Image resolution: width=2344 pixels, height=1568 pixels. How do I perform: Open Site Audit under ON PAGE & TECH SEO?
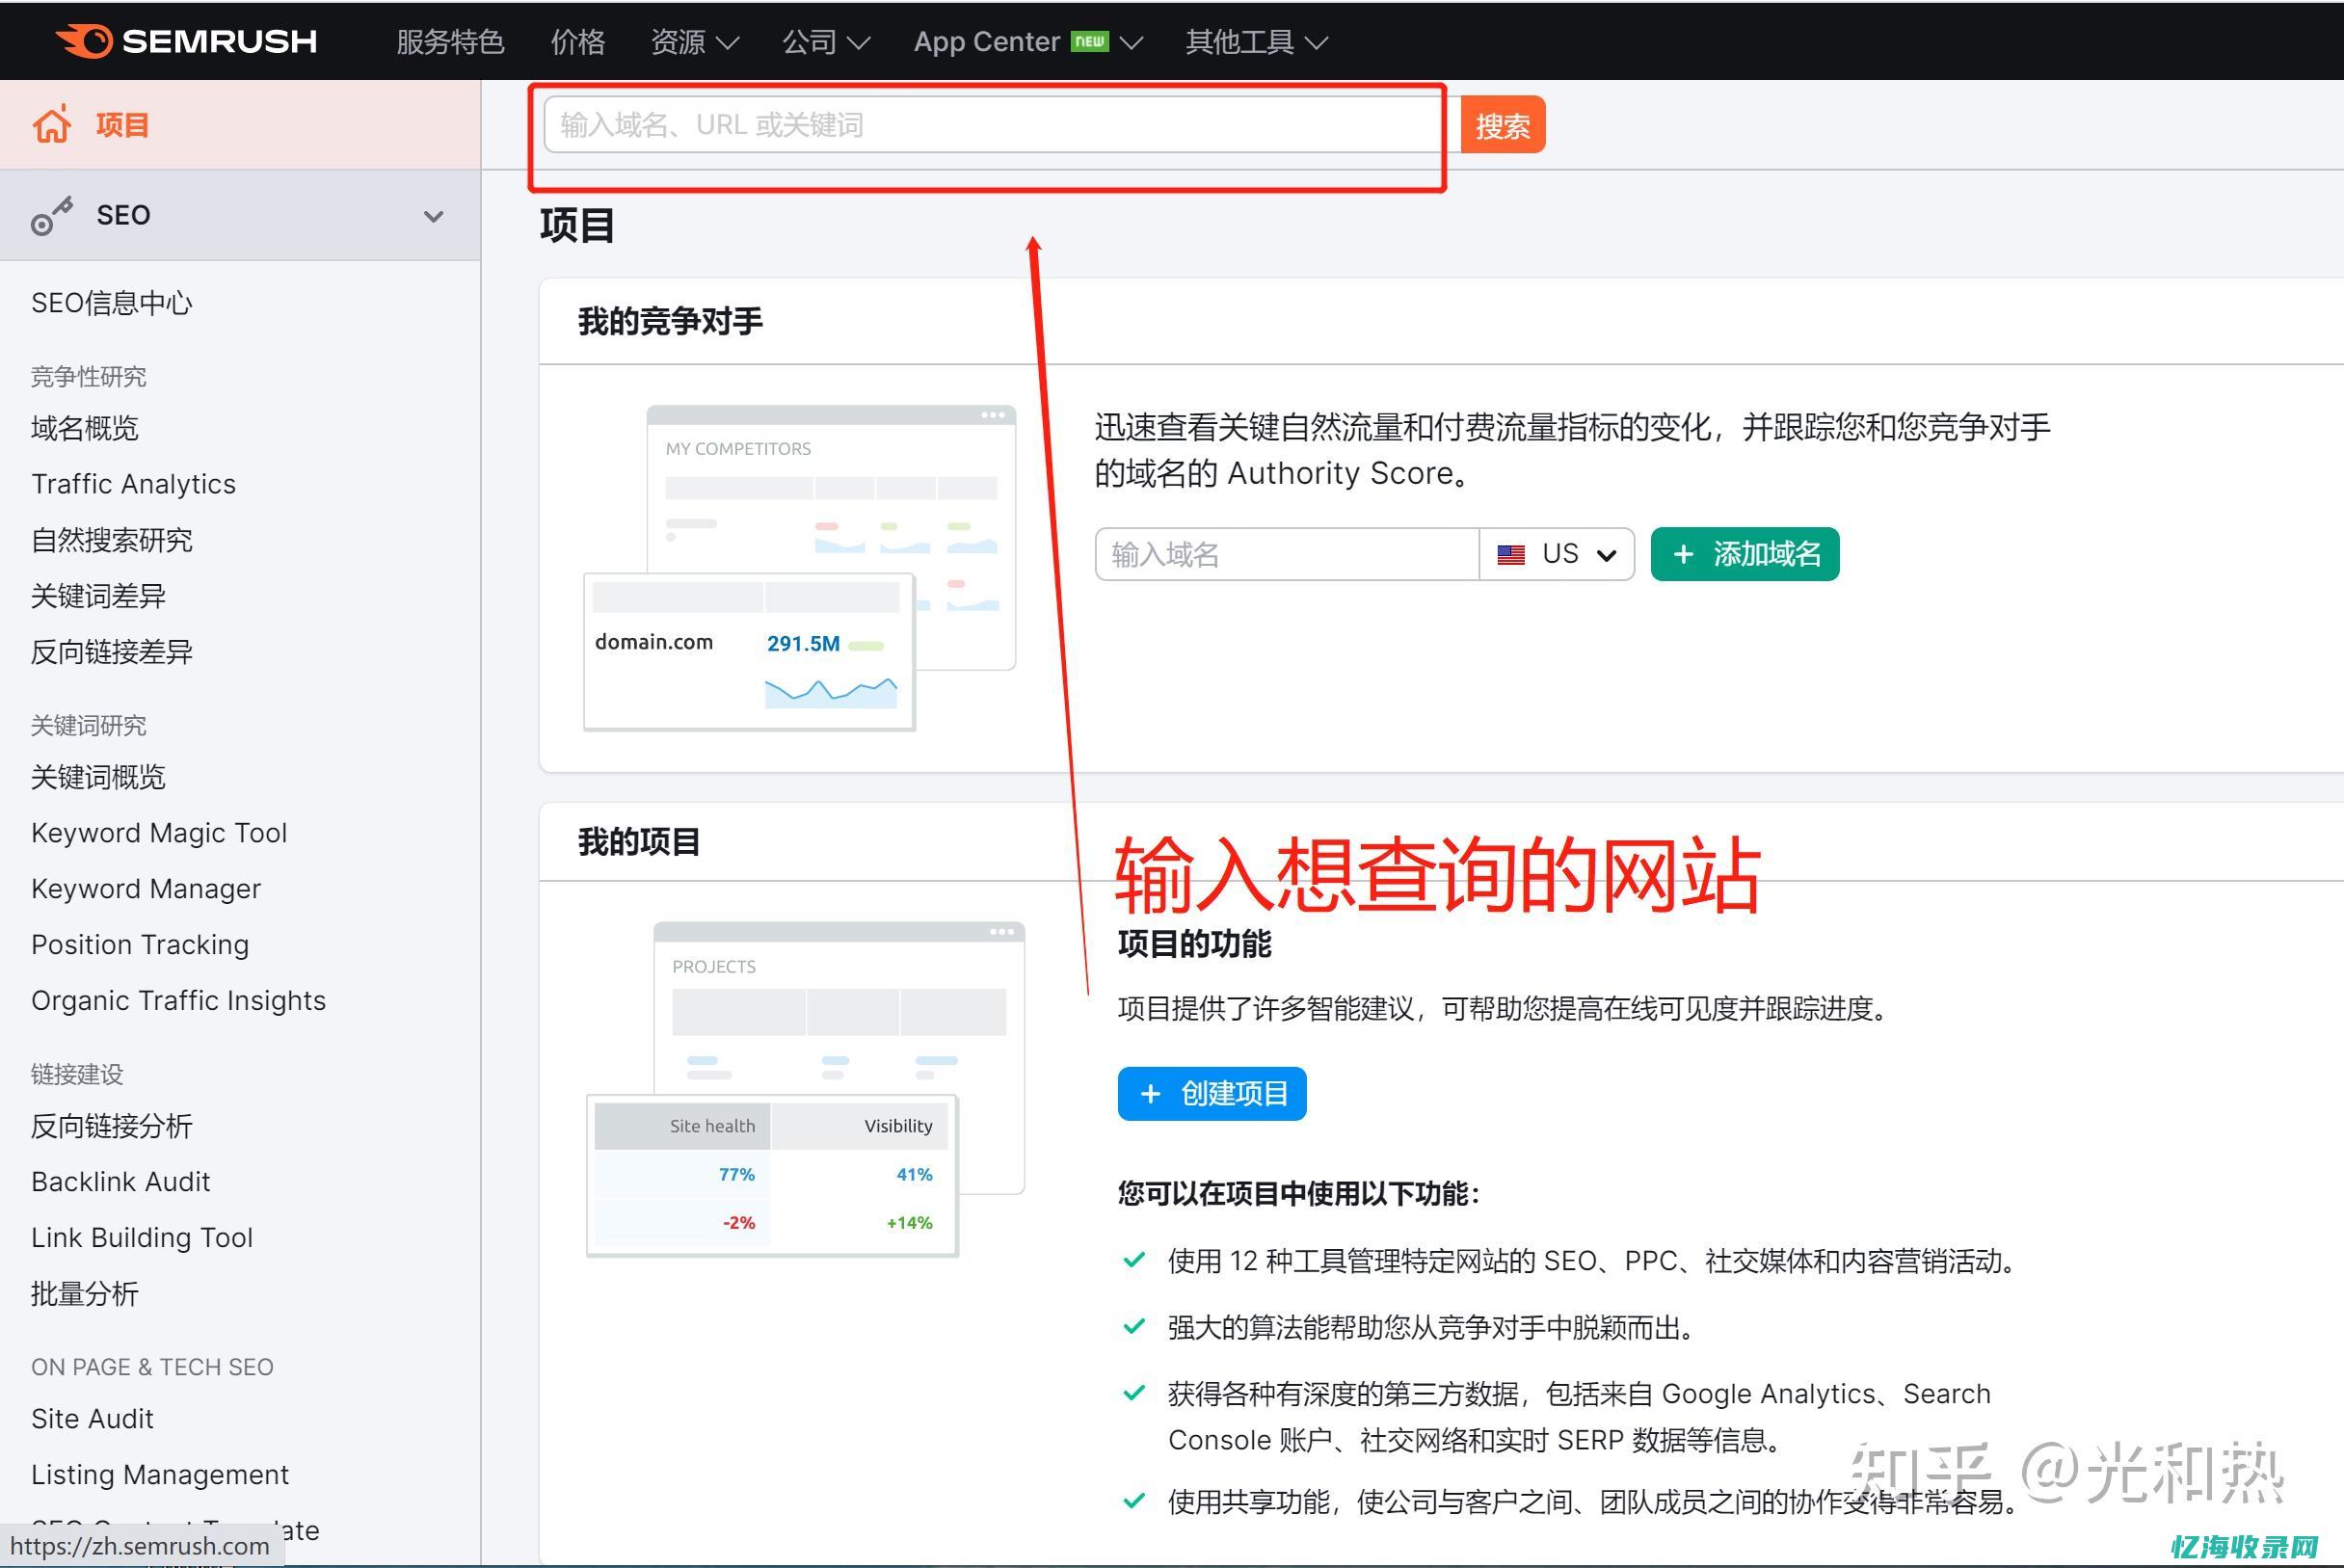pos(92,1418)
